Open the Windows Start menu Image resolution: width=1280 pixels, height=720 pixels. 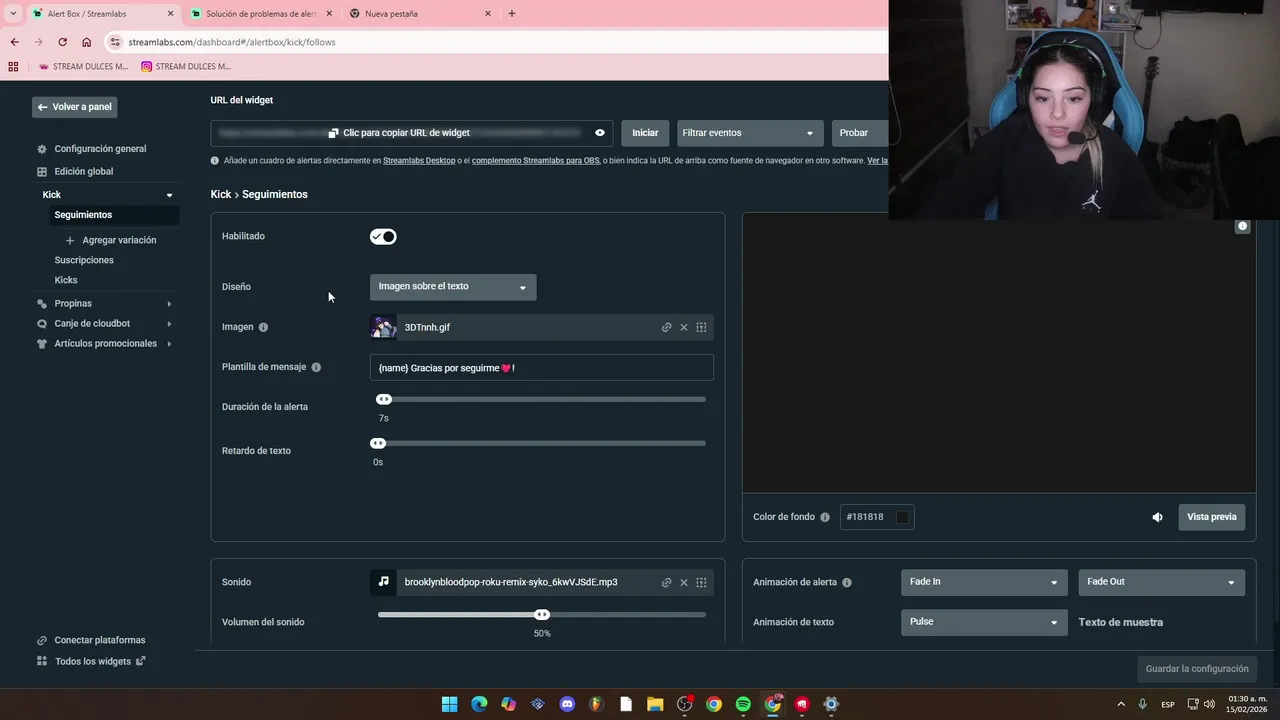point(450,704)
